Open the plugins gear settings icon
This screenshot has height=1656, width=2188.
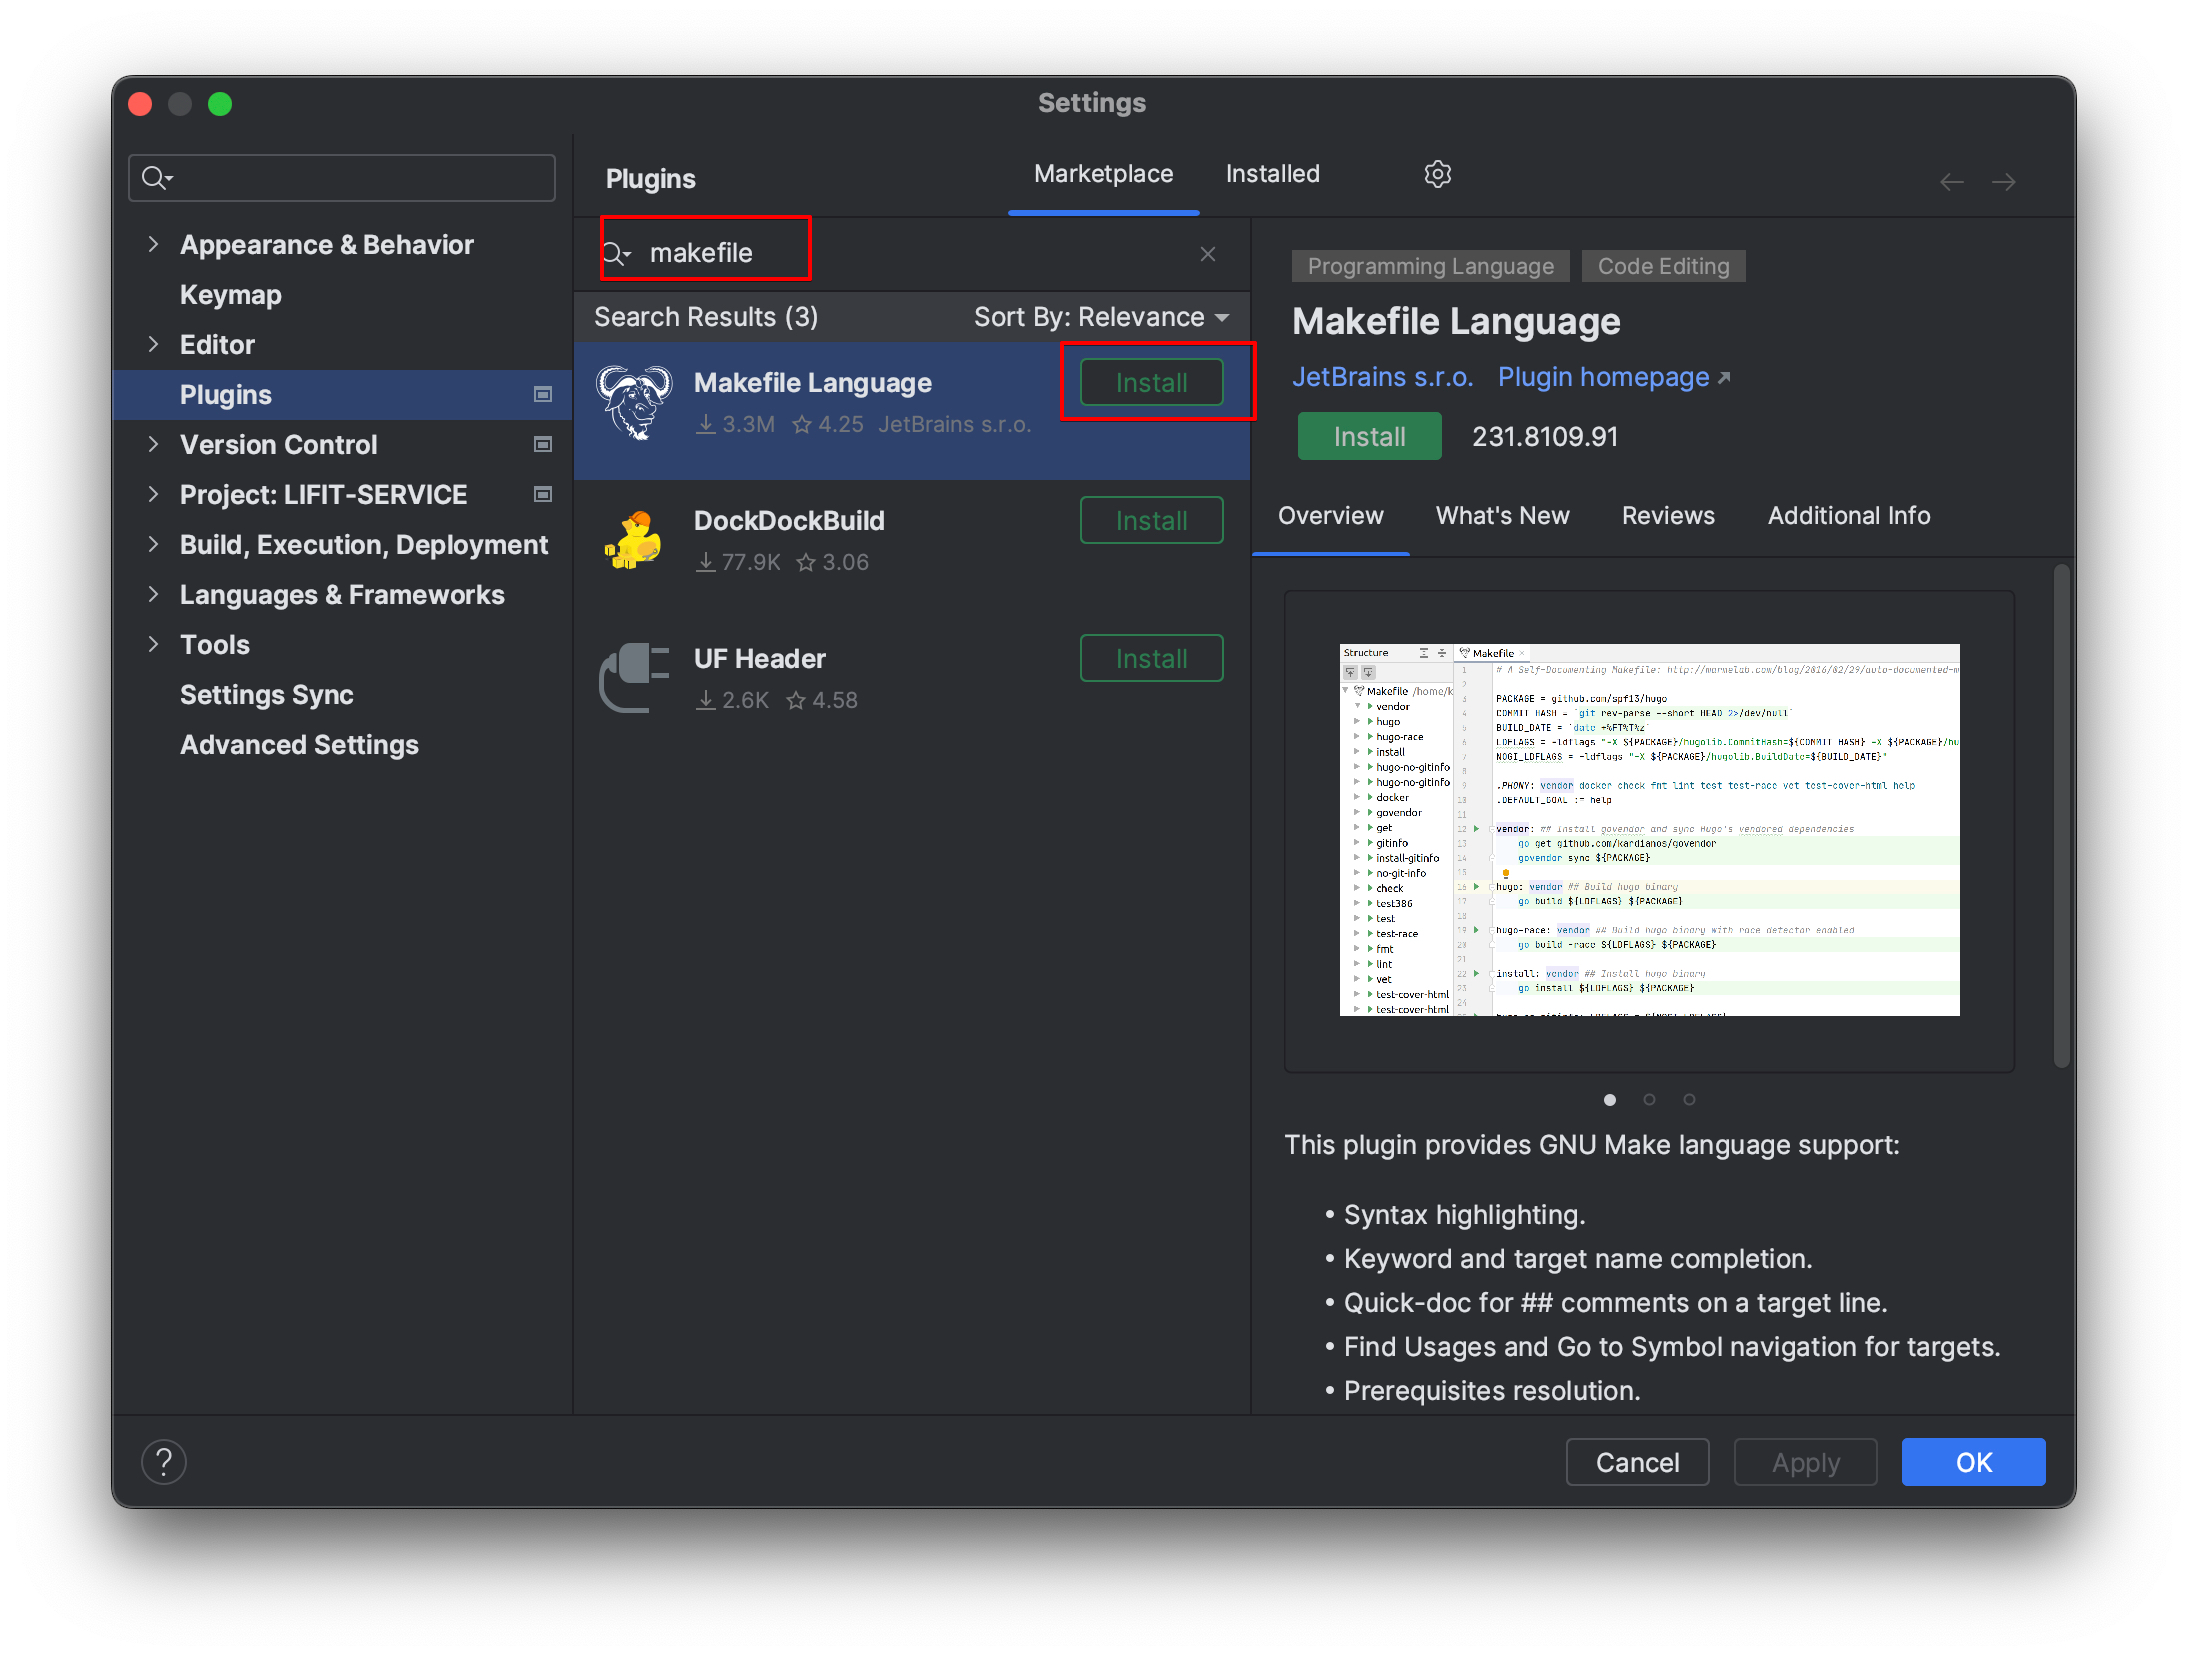(x=1437, y=174)
